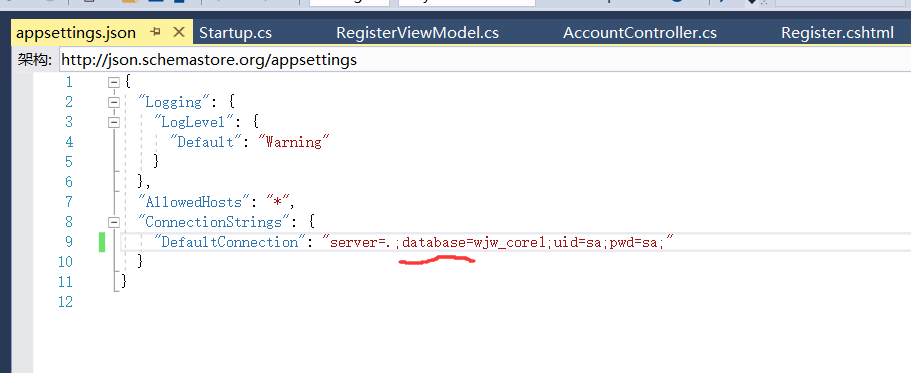Click the 架构 label

[x=34, y=59]
